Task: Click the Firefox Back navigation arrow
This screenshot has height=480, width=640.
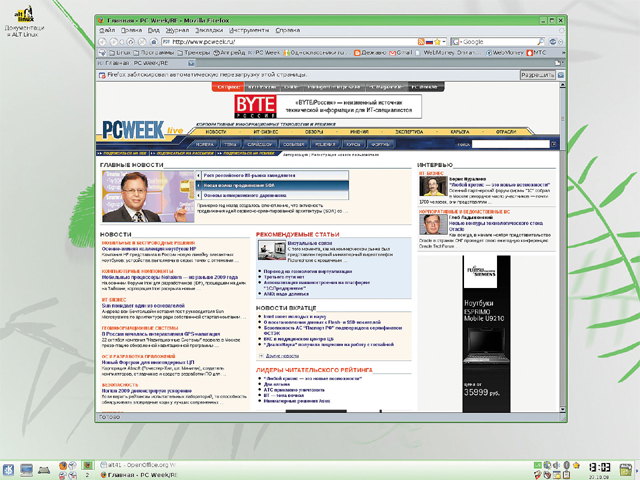Action: [x=102, y=42]
